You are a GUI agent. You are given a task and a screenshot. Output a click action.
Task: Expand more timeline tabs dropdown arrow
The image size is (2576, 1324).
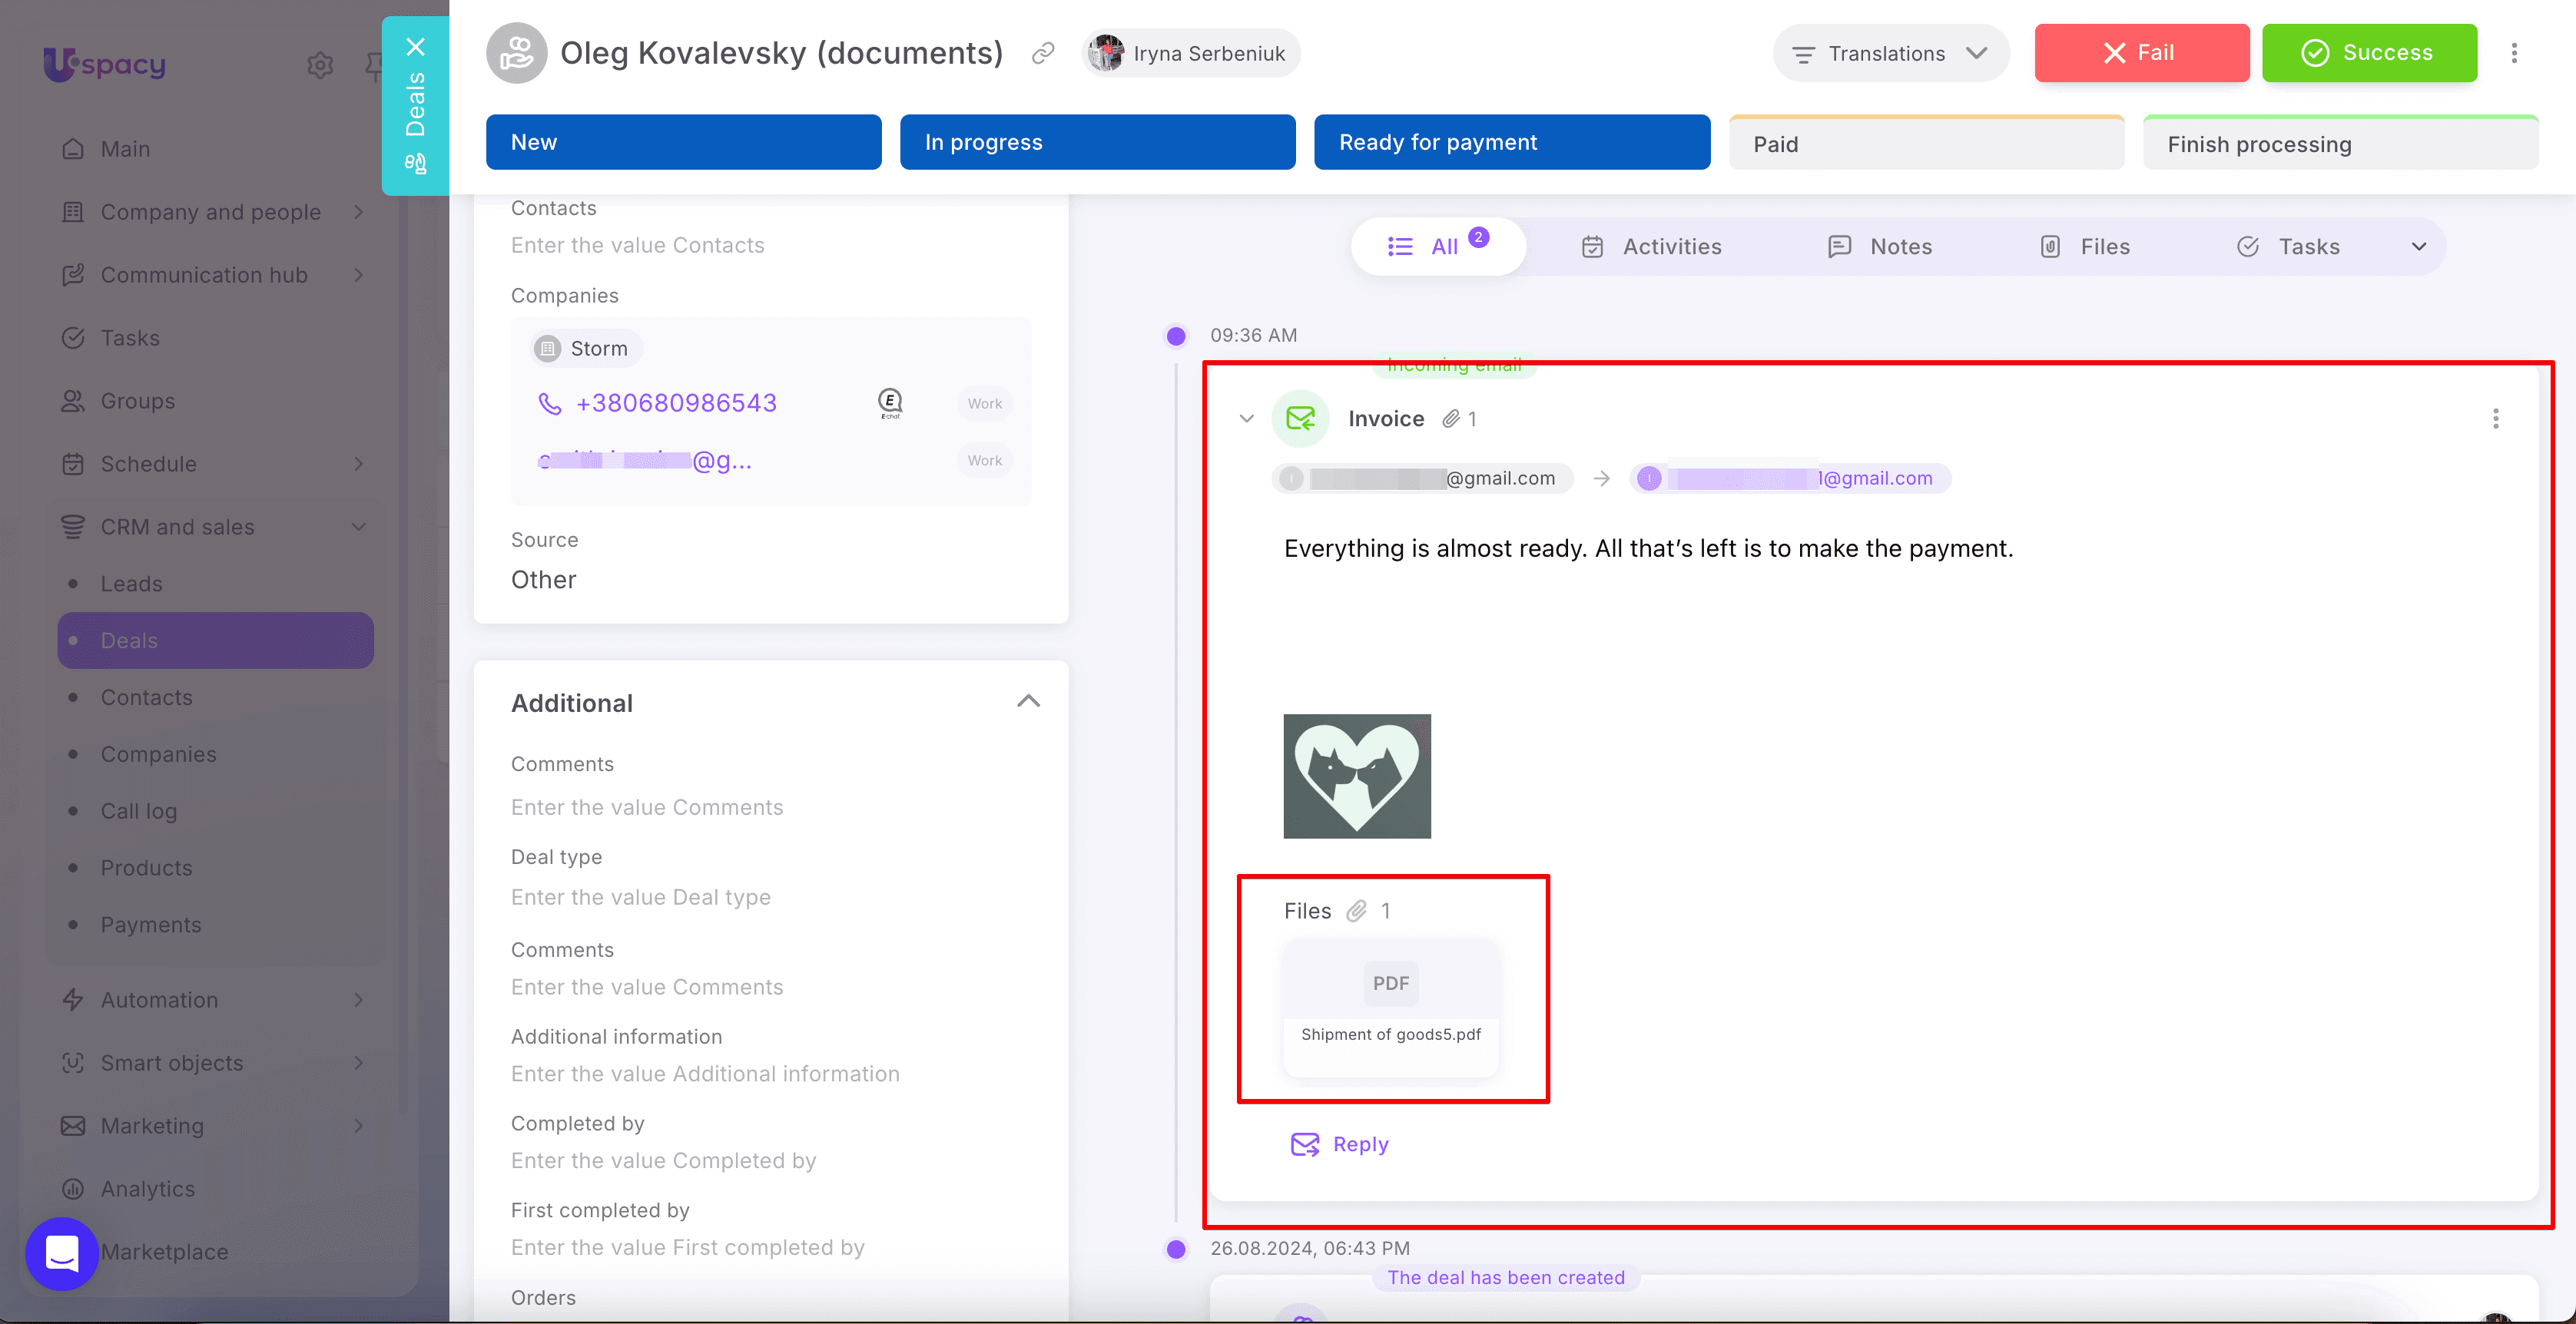click(2418, 247)
